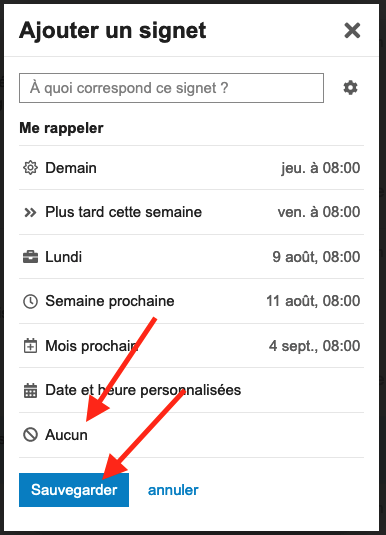The image size is (386, 535).
Task: Choose Mois prochain reminder
Action: pos(191,346)
